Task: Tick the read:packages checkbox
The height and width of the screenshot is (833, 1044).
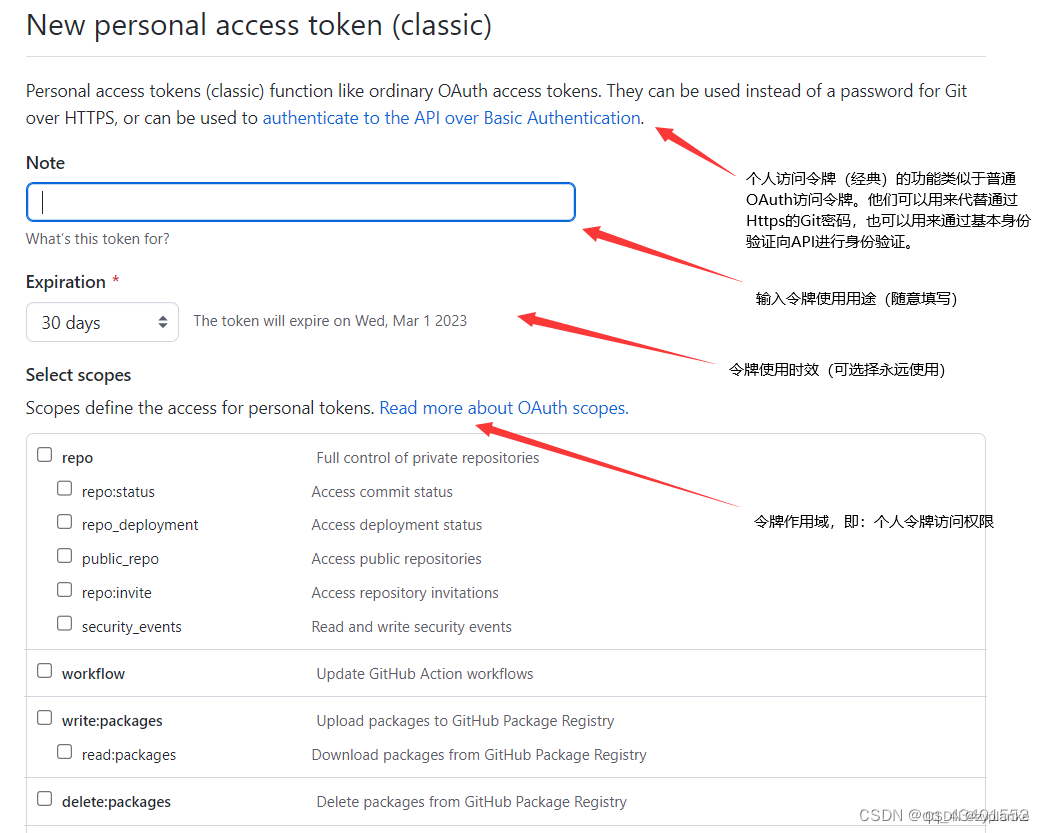Action: point(65,752)
